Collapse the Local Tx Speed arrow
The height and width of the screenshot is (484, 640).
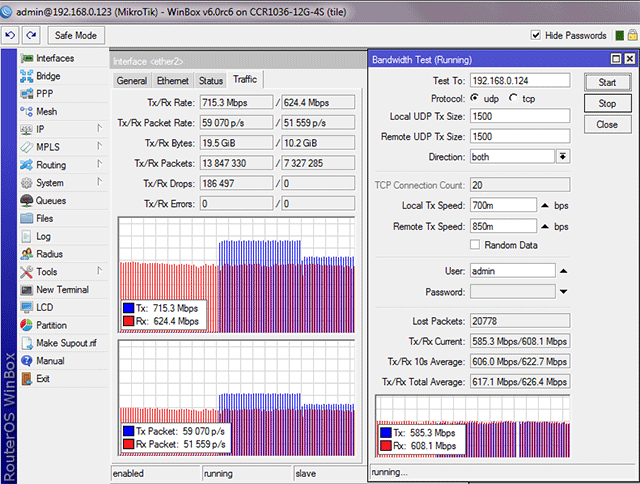click(545, 205)
